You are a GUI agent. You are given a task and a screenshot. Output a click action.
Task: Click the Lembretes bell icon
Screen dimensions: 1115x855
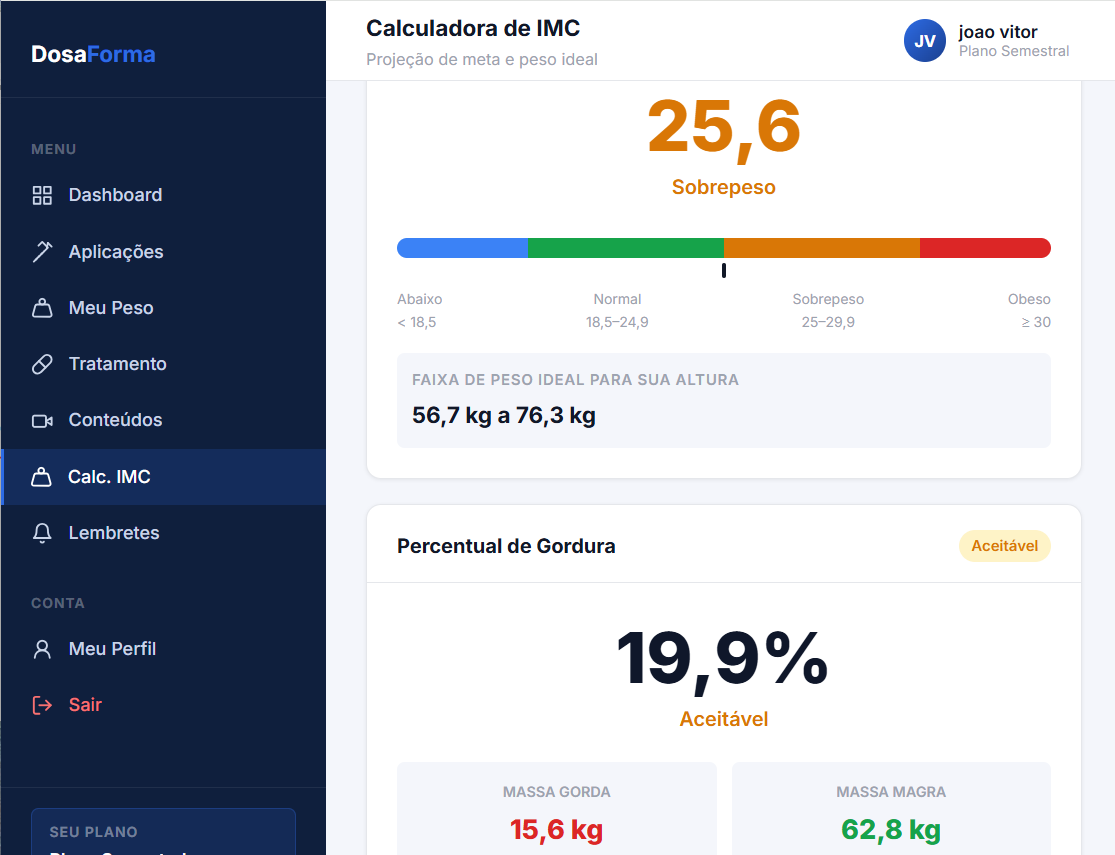(x=42, y=533)
